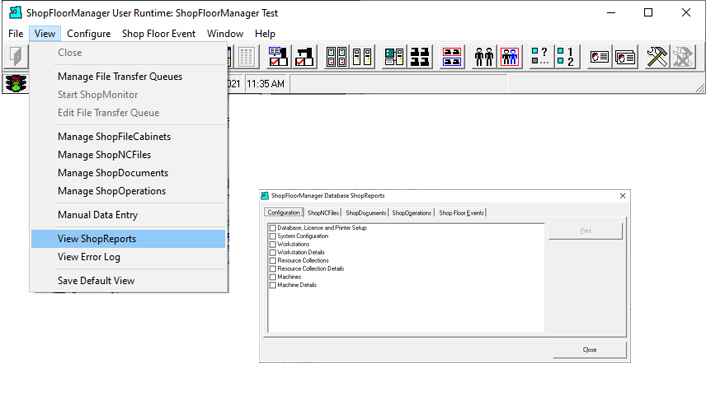Image resolution: width=706 pixels, height=397 pixels.
Task: Close ShopReports dialog with X button
Action: tap(623, 195)
